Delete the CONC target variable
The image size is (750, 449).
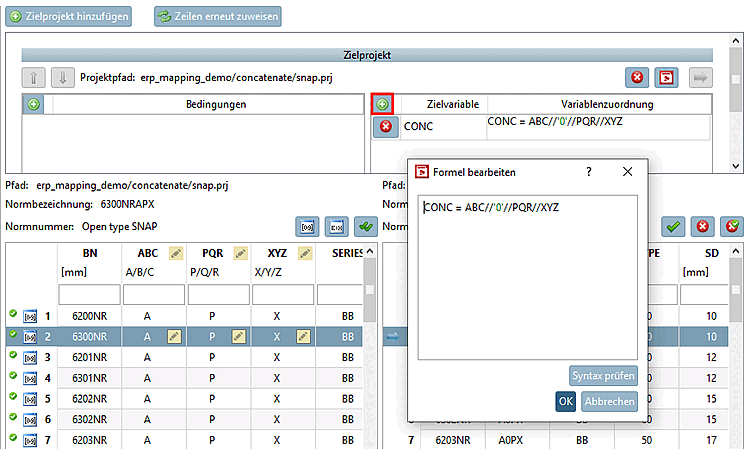[386, 126]
